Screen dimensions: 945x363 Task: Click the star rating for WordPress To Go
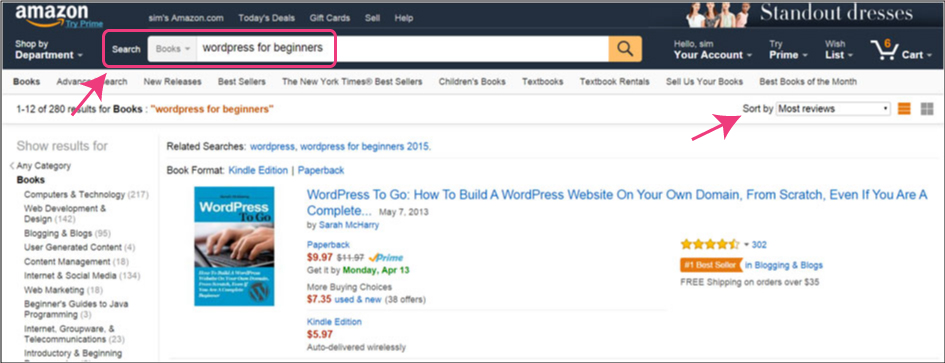[710, 244]
